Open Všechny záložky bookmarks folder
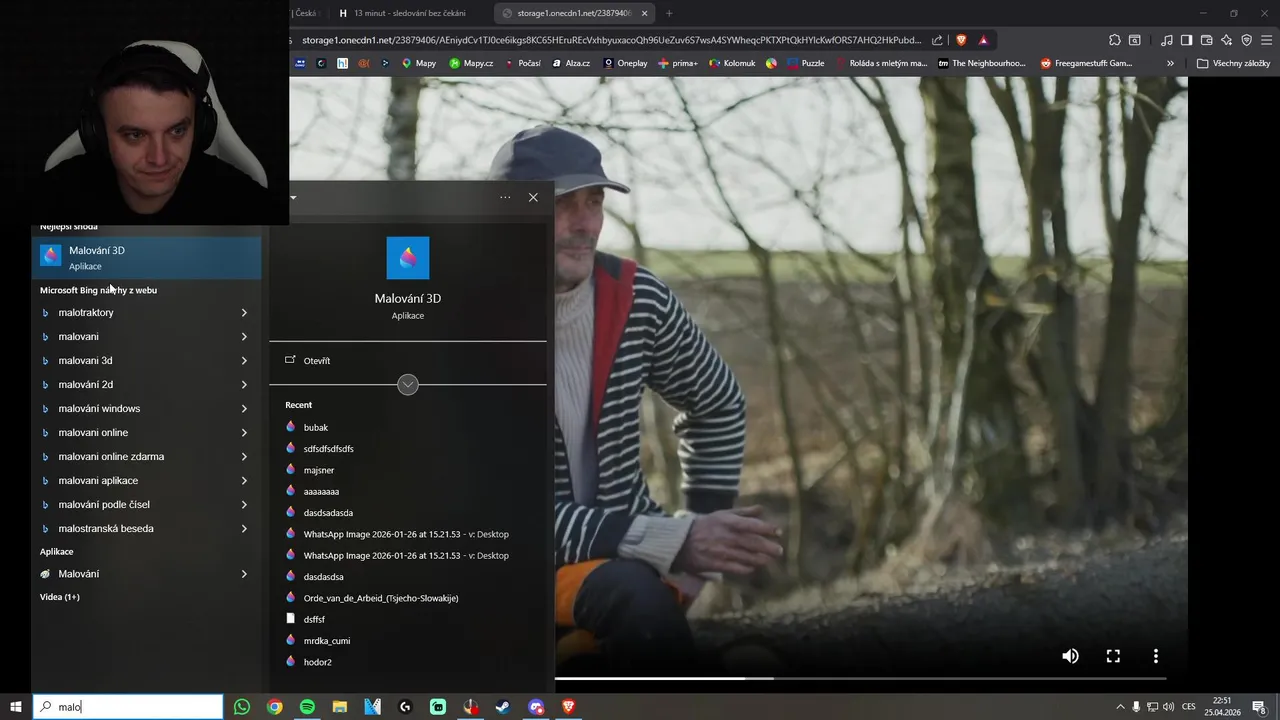The width and height of the screenshot is (1280, 720). (1233, 63)
